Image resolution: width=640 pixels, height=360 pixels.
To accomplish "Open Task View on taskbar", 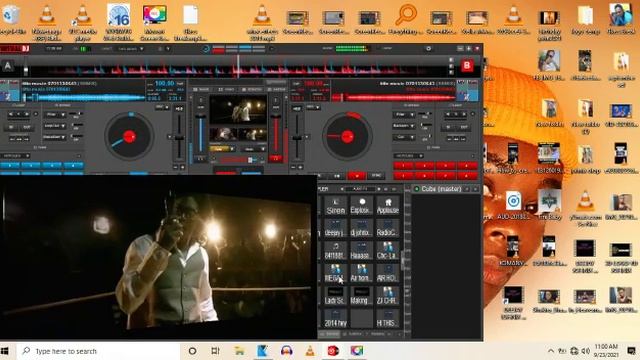I will pyautogui.click(x=215, y=351).
